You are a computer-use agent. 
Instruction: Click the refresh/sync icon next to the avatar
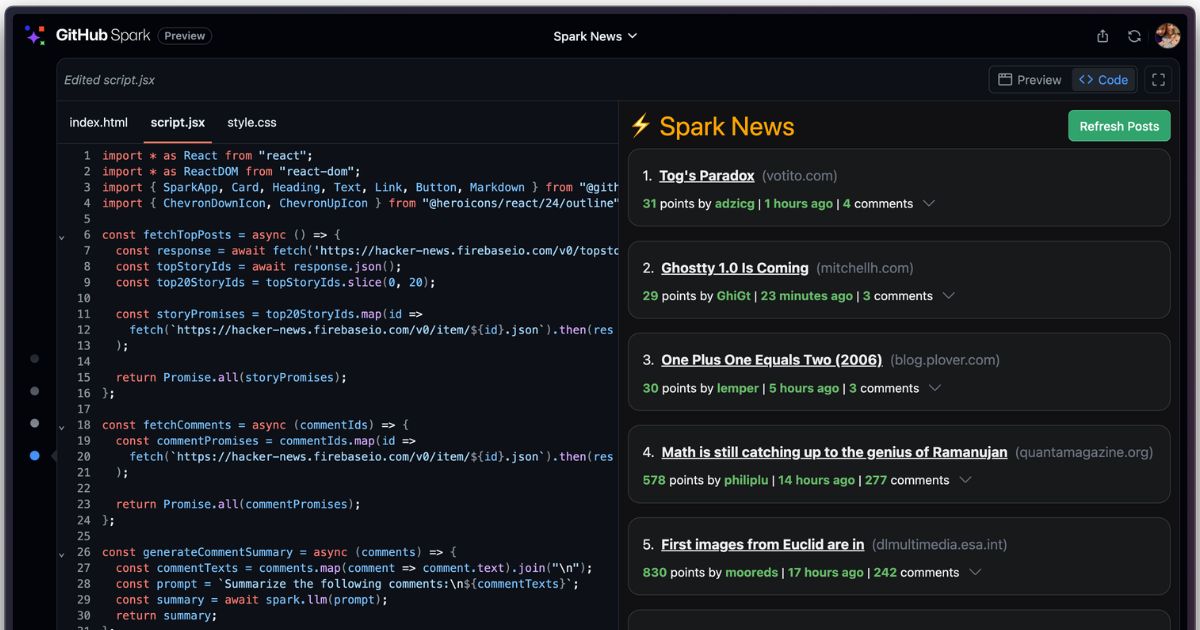(x=1133, y=35)
